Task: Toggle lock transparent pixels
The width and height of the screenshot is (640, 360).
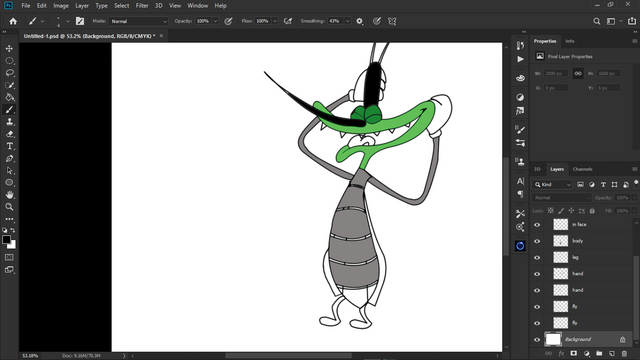Action: (x=551, y=211)
